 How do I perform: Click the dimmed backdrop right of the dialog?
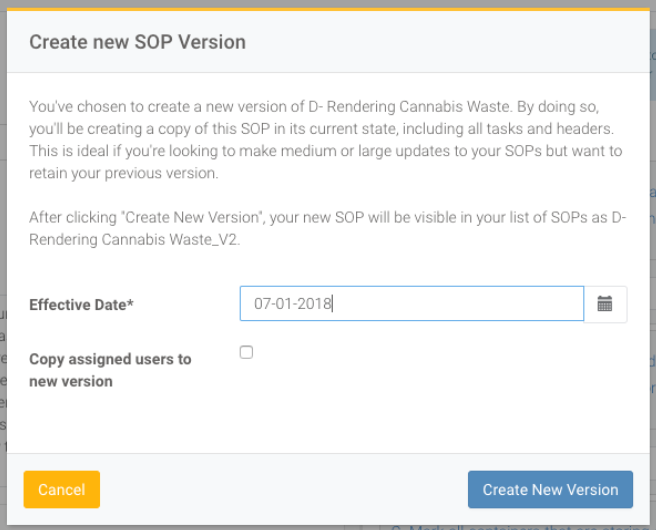[652, 300]
